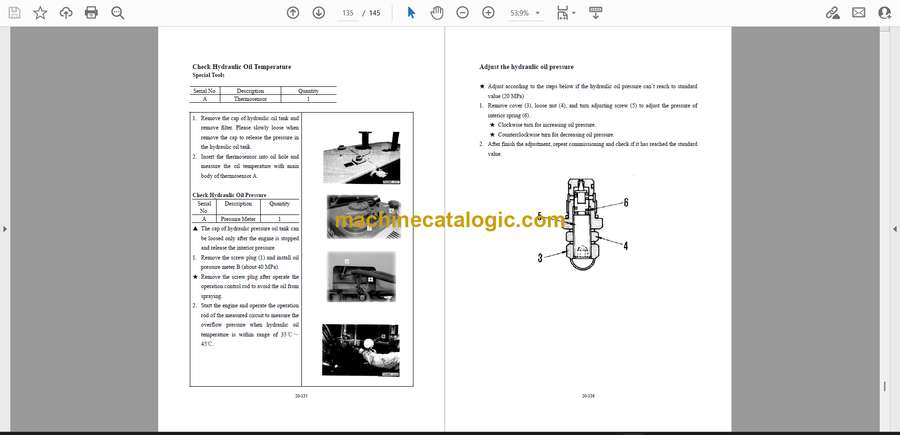Image resolution: width=900 pixels, height=435 pixels.
Task: Save the PDF with the floppy icon
Action: pos(14,13)
